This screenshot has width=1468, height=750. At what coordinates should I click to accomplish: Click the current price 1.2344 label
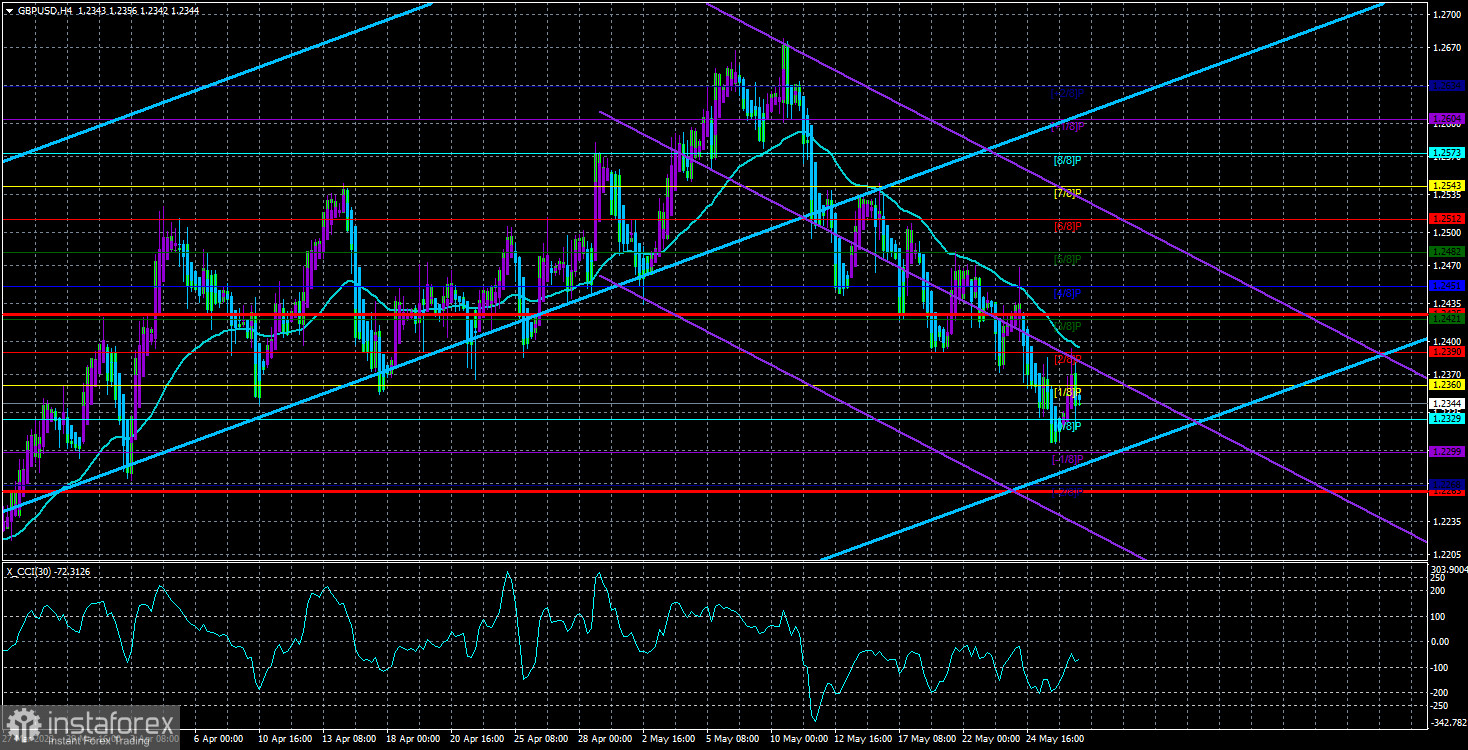pos(1447,404)
